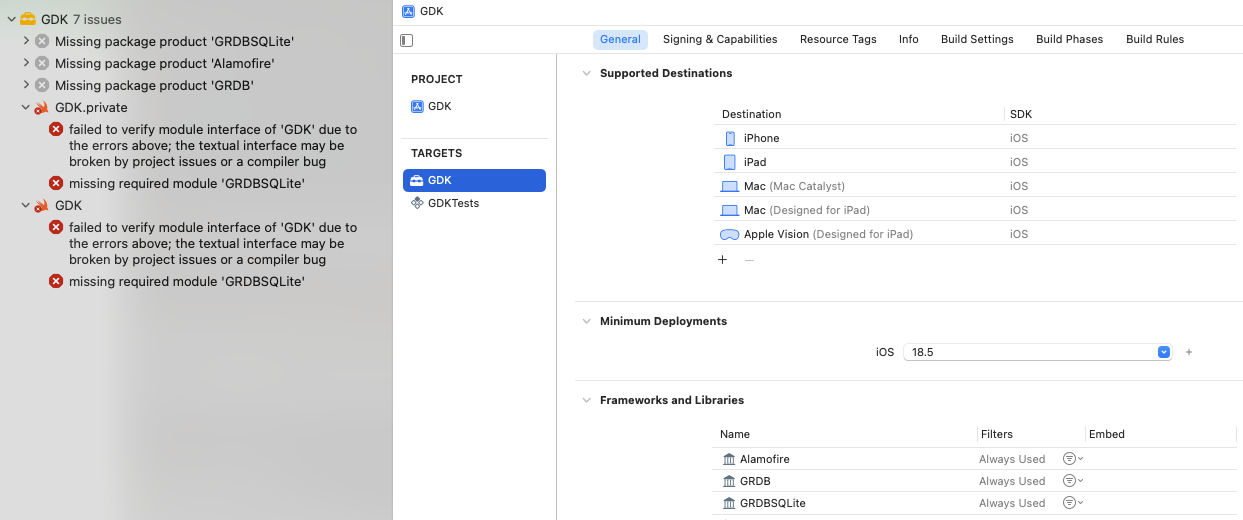Viewport: 1243px width, 520px height.
Task: Remove the selected supported destination
Action: pyautogui.click(x=749, y=260)
